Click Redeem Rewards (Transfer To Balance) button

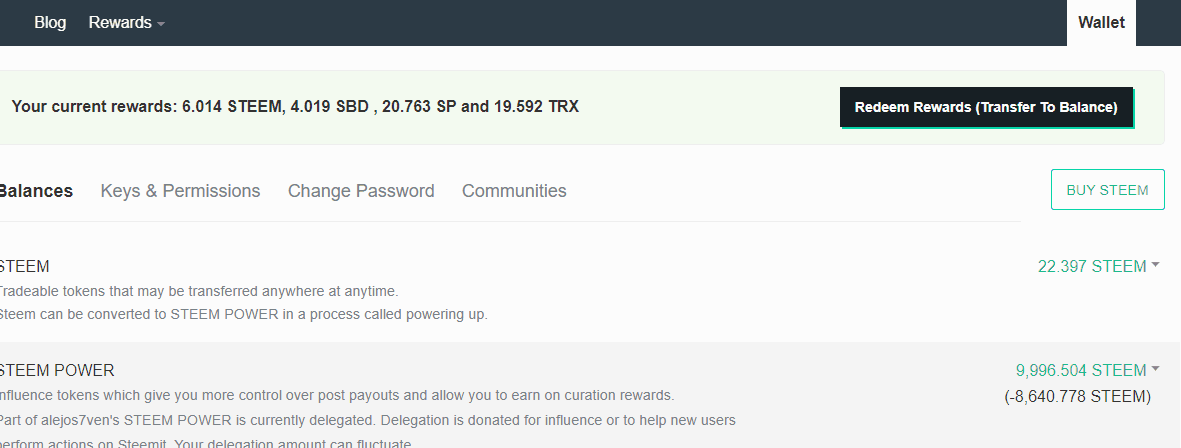[986, 107]
